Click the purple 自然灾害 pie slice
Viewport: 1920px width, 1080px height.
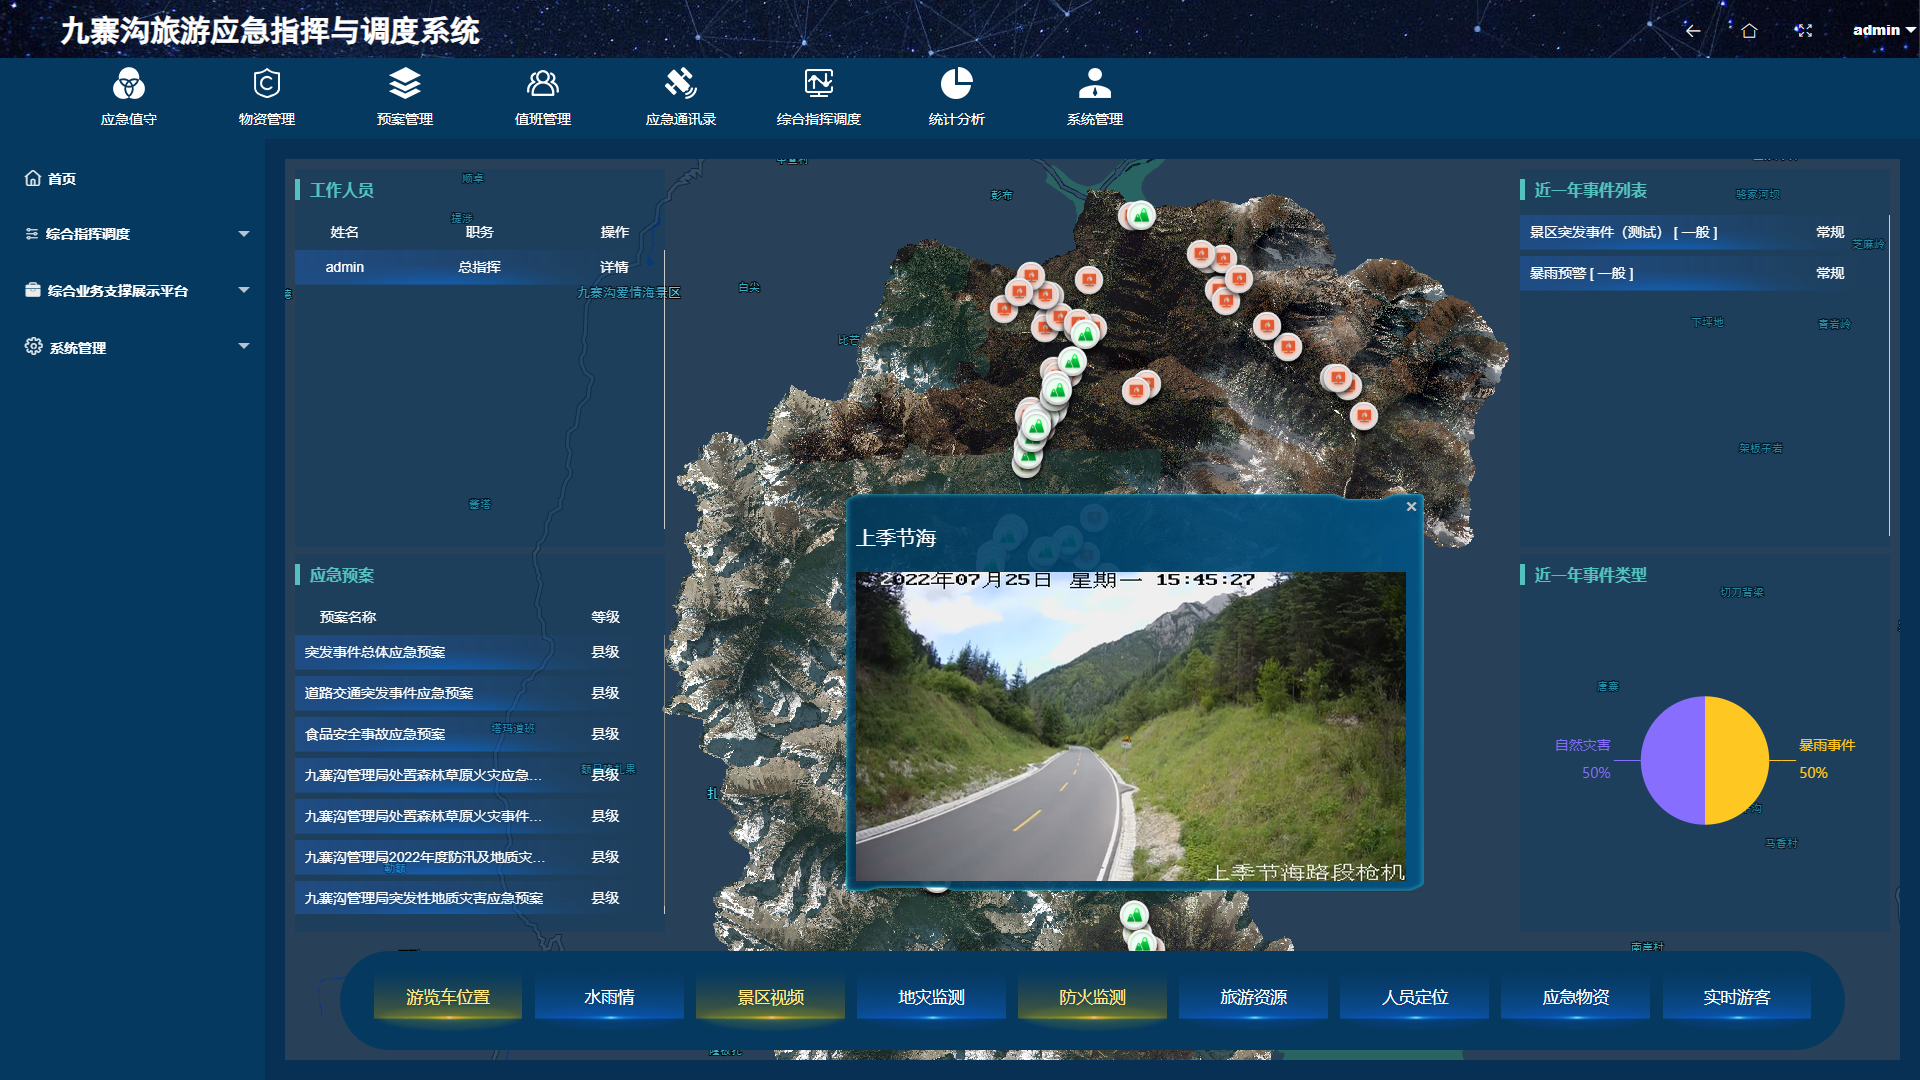(1672, 760)
